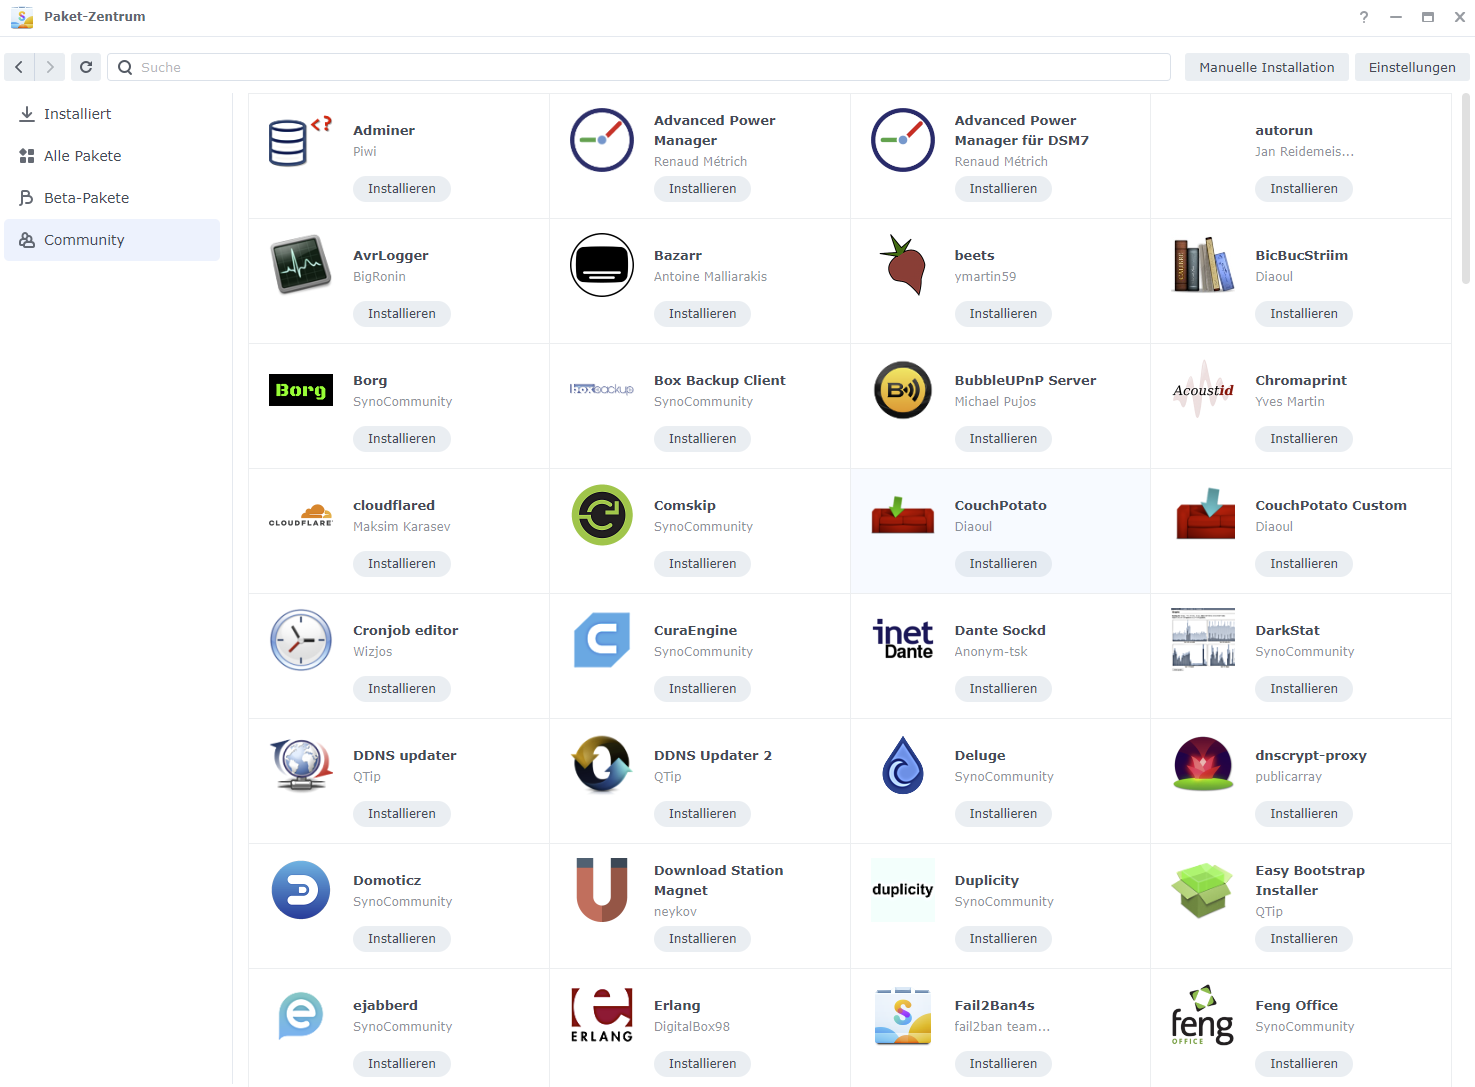Go back with the left arrow button

pyautogui.click(x=19, y=67)
